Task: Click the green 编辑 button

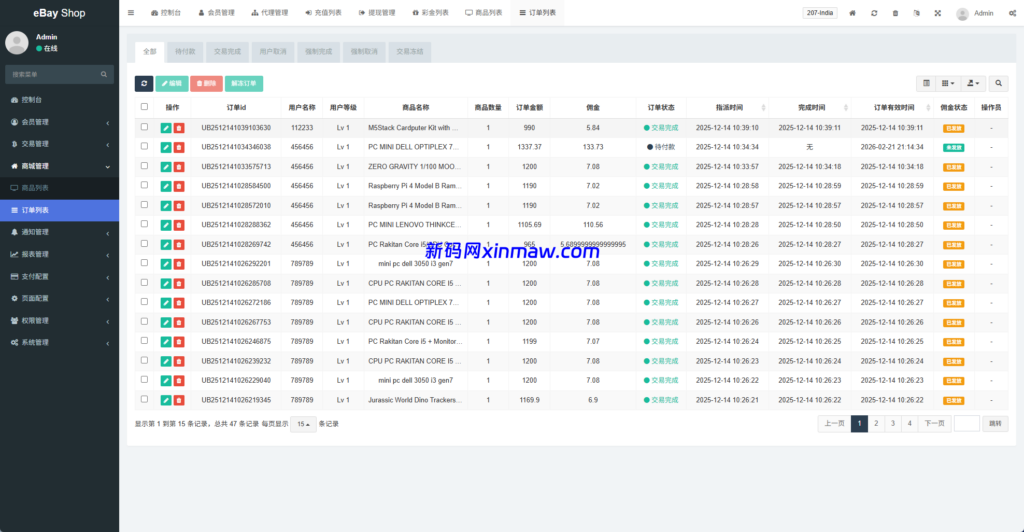Action: point(172,84)
